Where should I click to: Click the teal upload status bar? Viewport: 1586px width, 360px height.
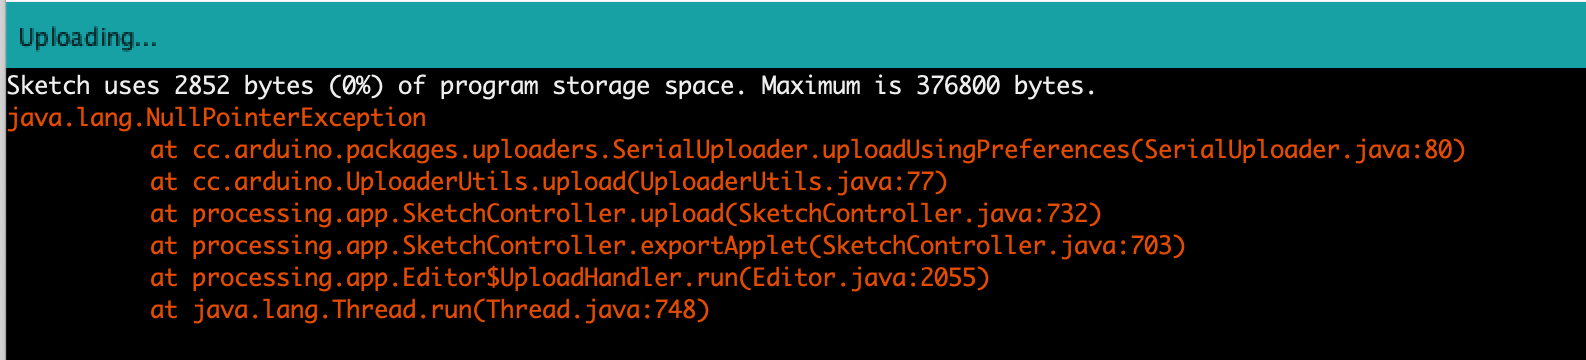pyautogui.click(x=793, y=35)
